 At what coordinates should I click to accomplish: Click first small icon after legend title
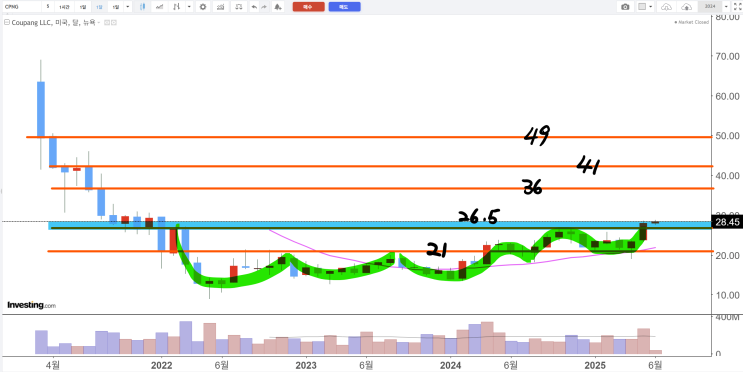click(x=107, y=22)
